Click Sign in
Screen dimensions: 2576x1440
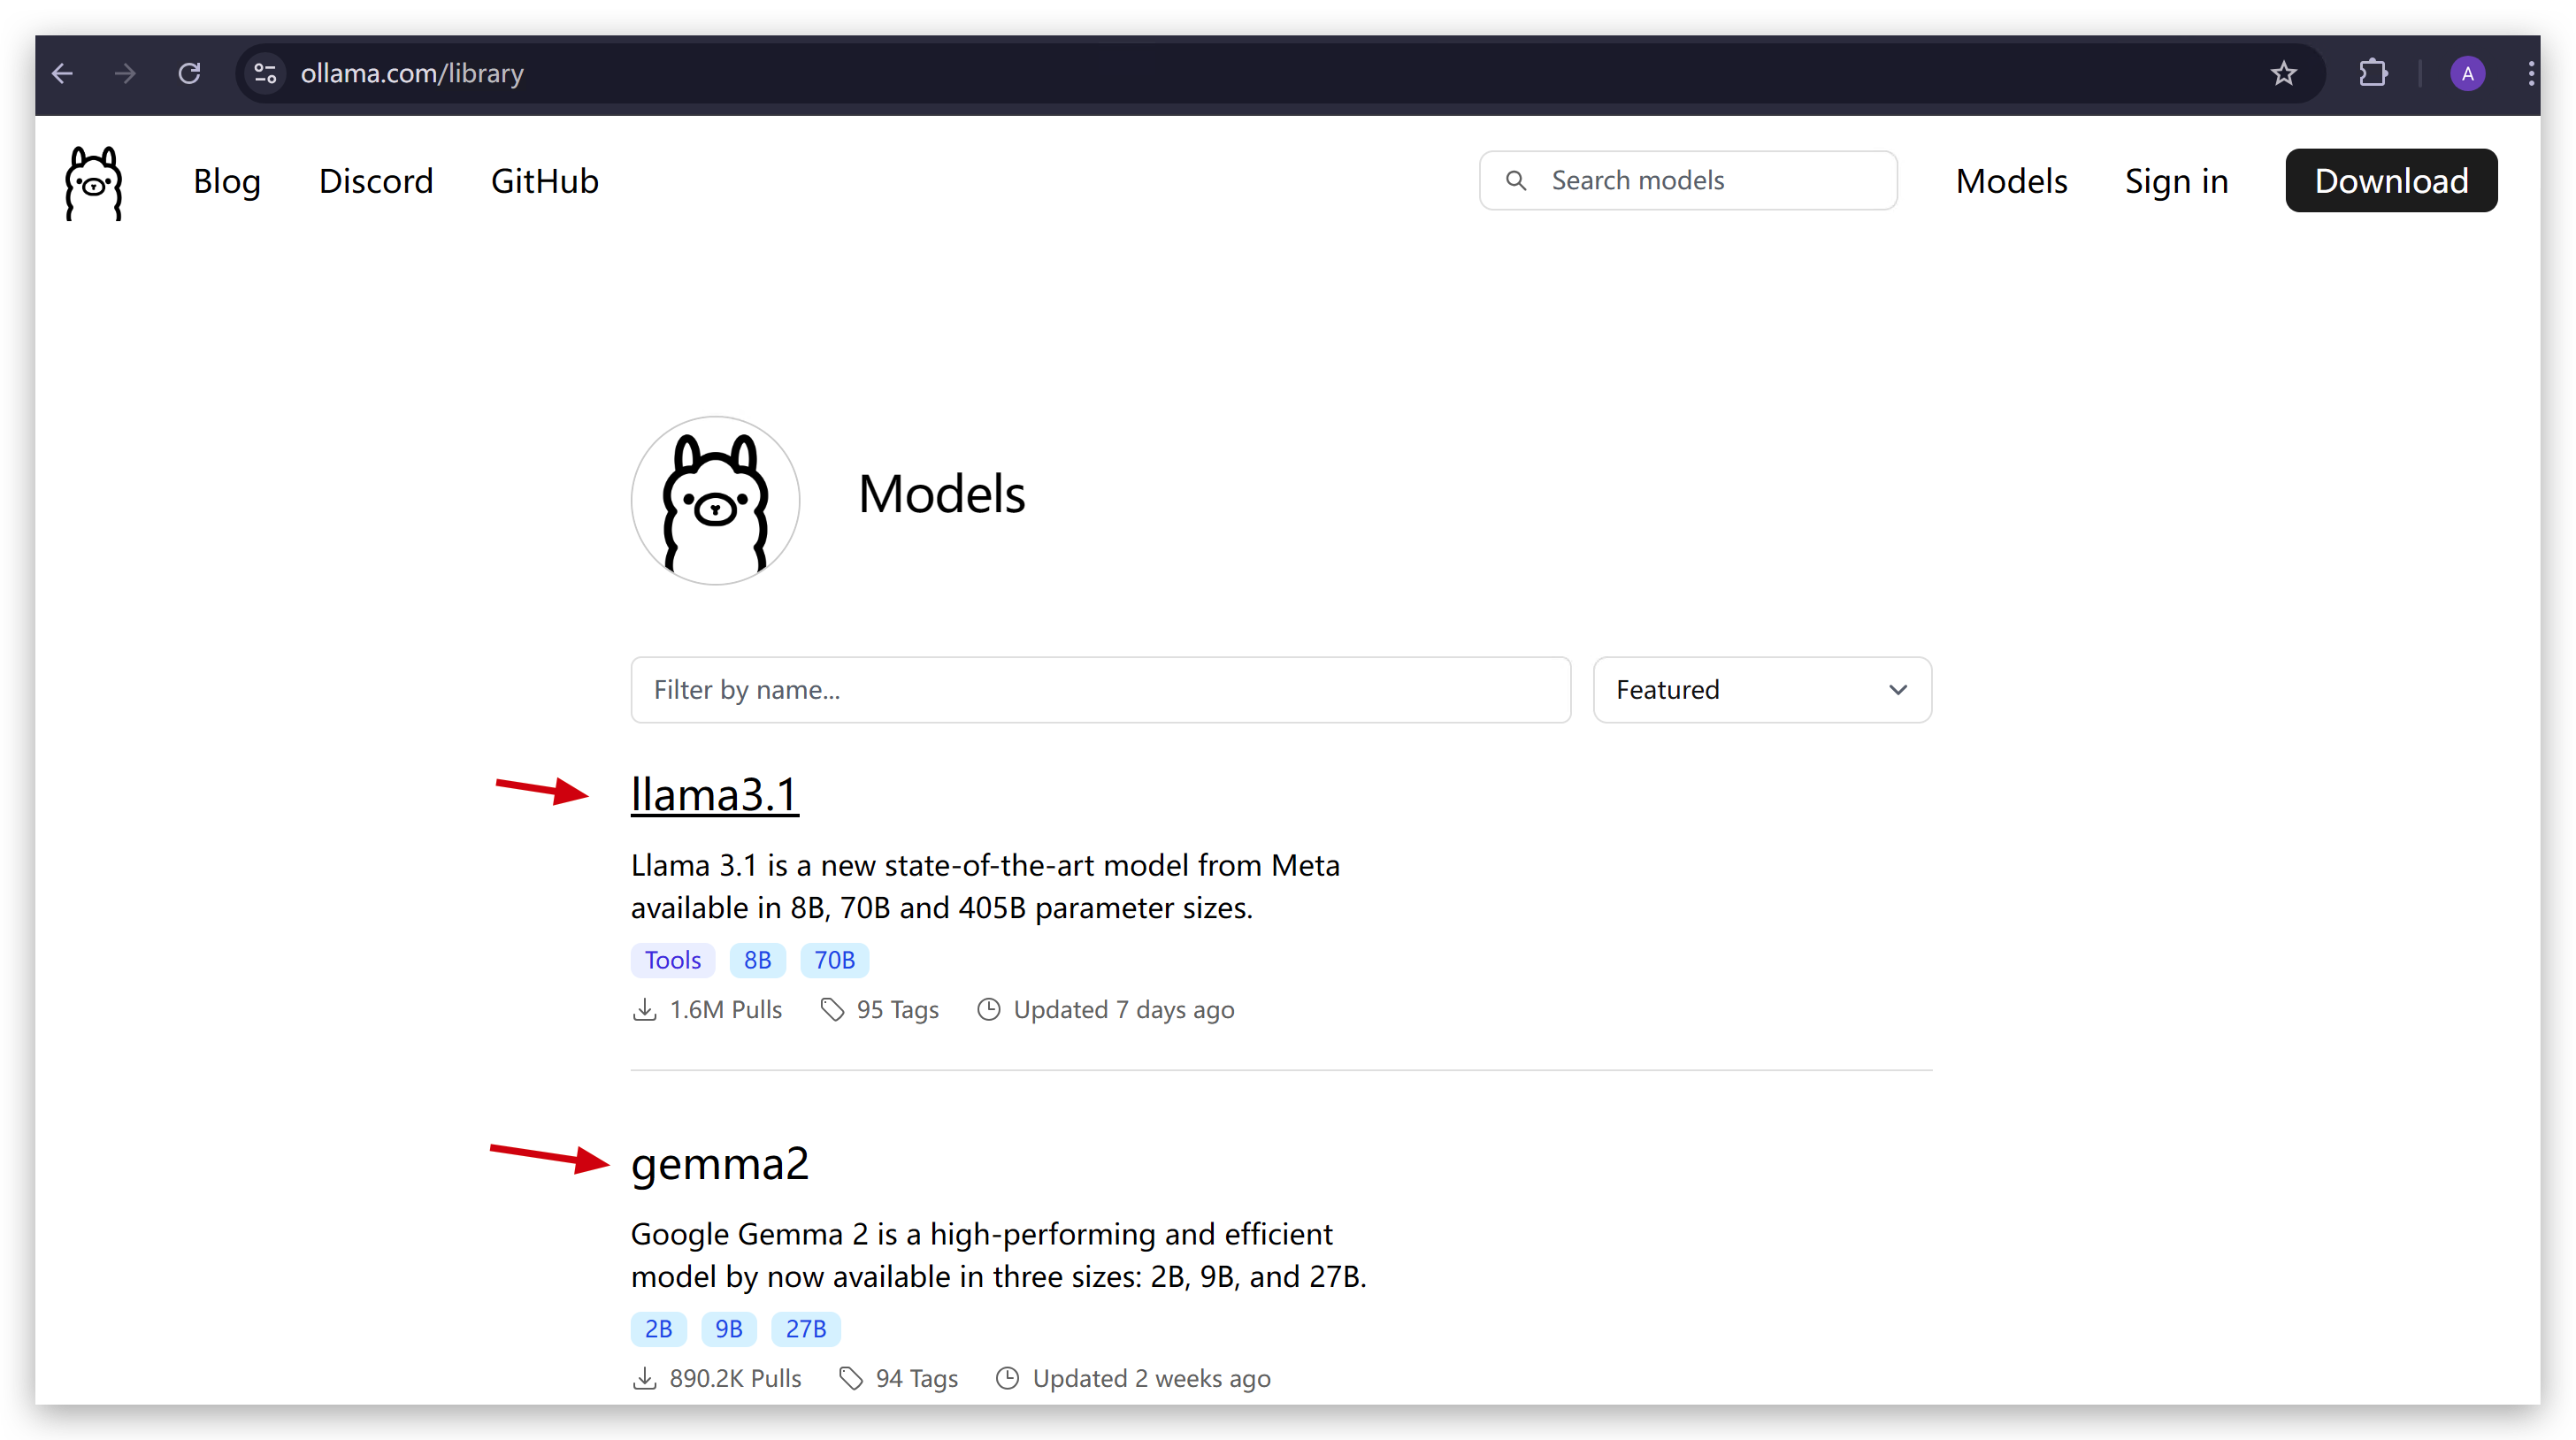pyautogui.click(x=2176, y=181)
